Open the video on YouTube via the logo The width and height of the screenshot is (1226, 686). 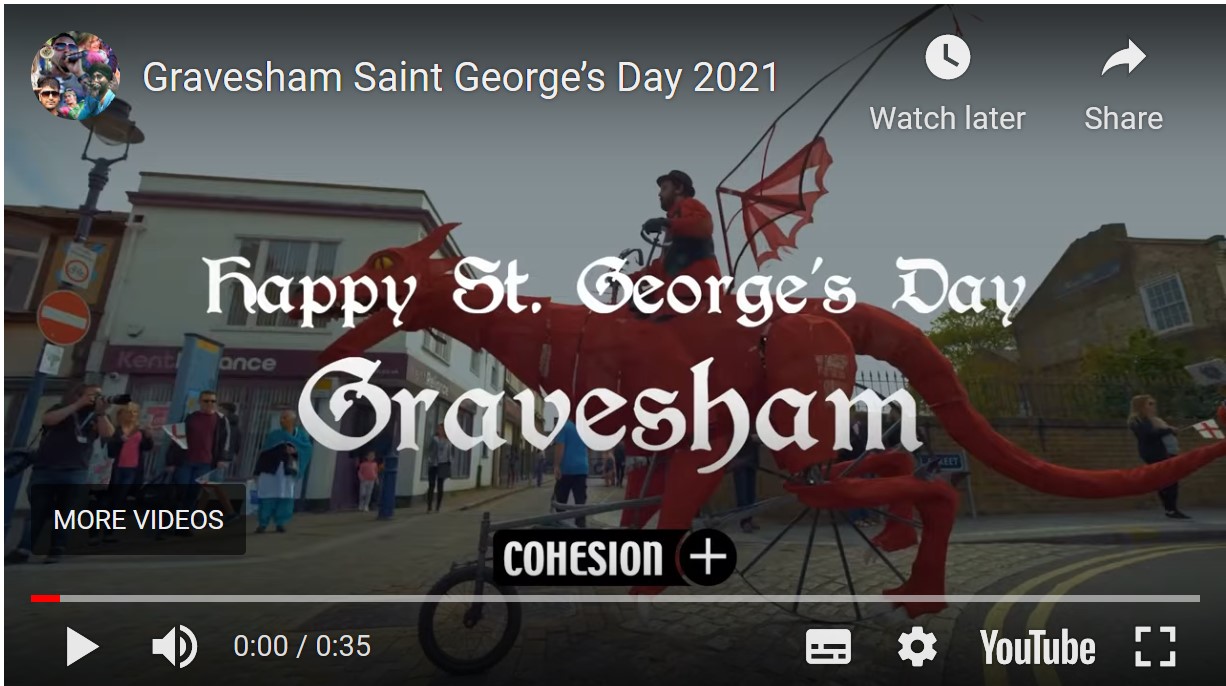tap(1037, 647)
